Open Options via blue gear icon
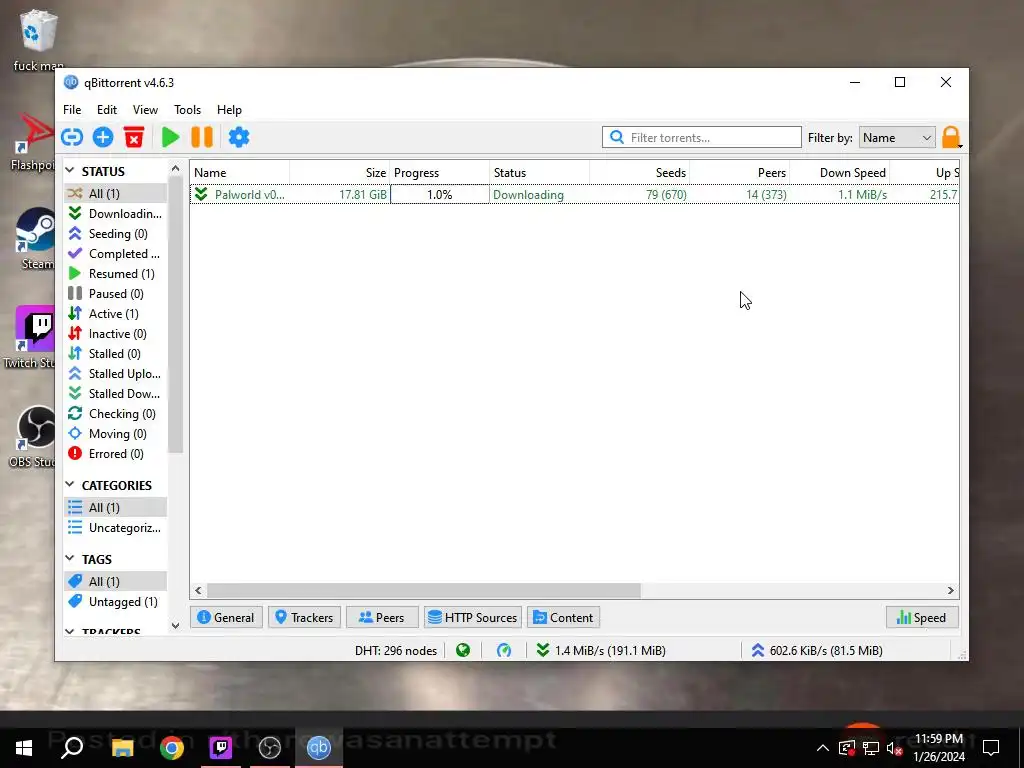The image size is (1024, 768). click(239, 137)
